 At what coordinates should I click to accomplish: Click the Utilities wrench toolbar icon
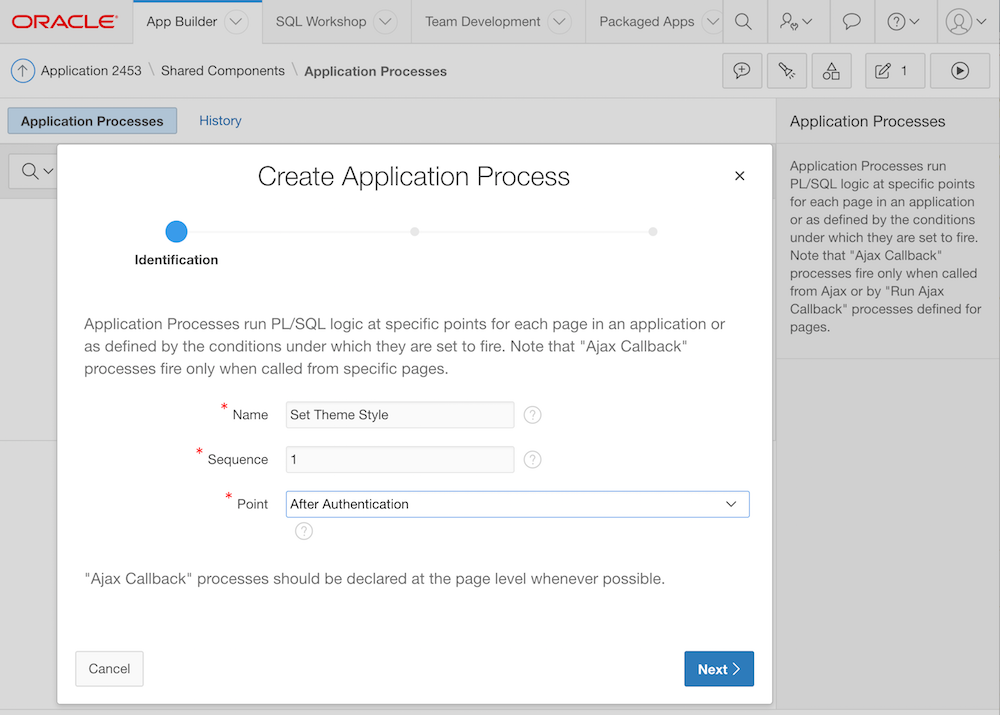pyautogui.click(x=786, y=71)
